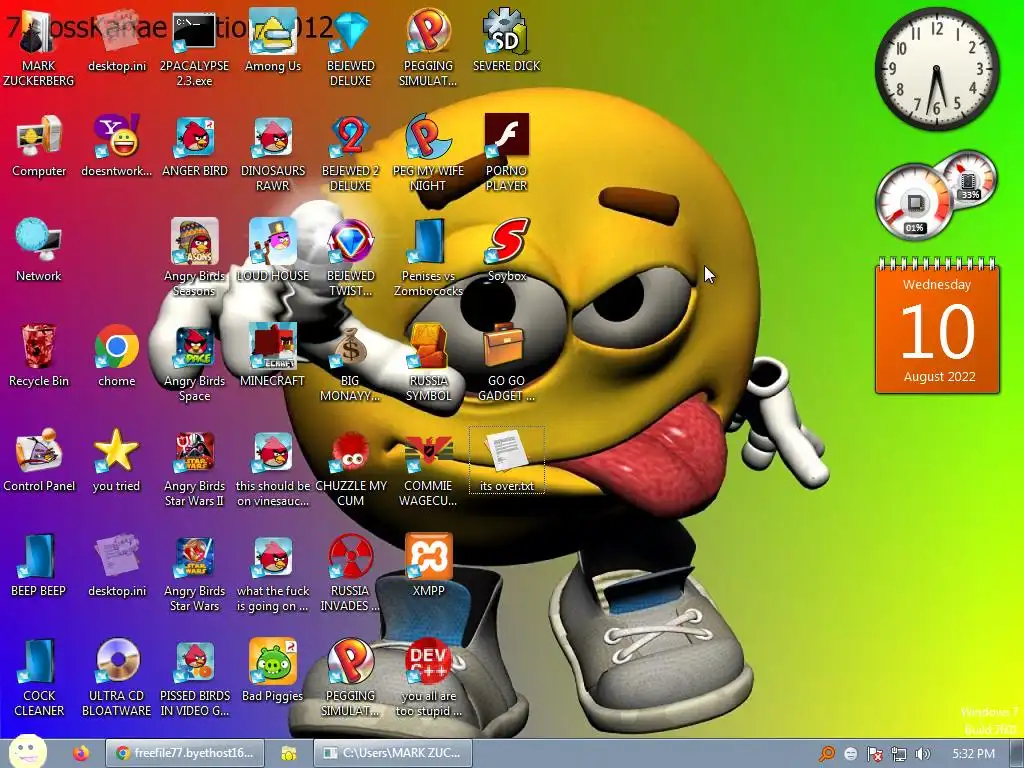1024x768 pixels.
Task: Select the BEJEWED DELUXE icon
Action: pyautogui.click(x=351, y=49)
